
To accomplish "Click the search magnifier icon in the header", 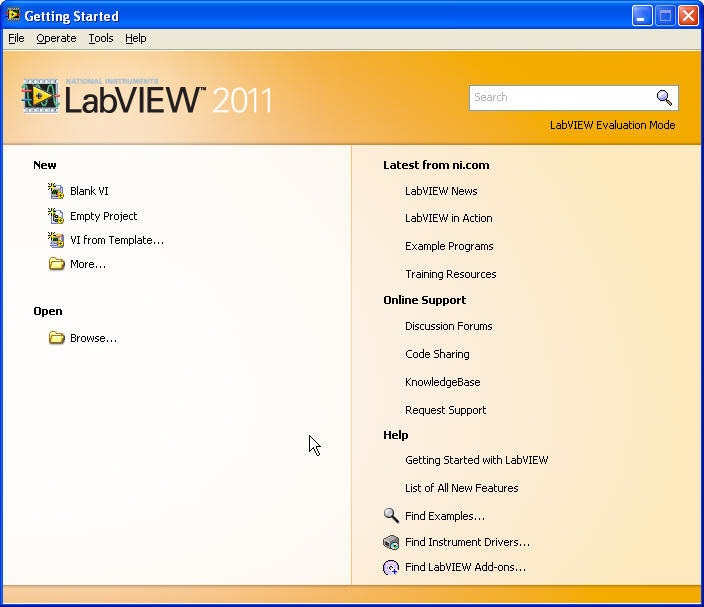I will [664, 97].
